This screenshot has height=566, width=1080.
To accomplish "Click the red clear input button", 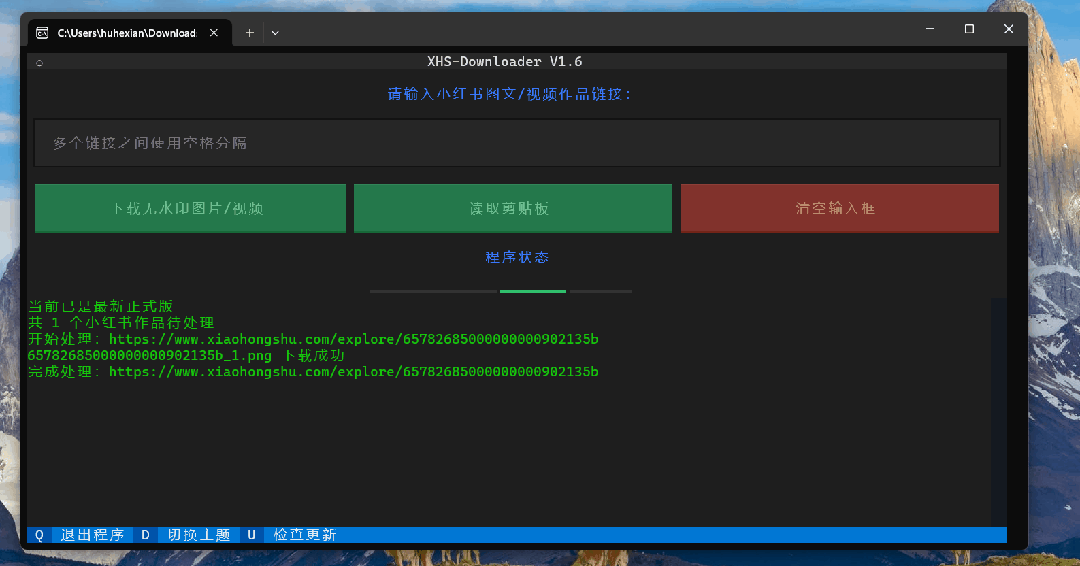I will (840, 208).
